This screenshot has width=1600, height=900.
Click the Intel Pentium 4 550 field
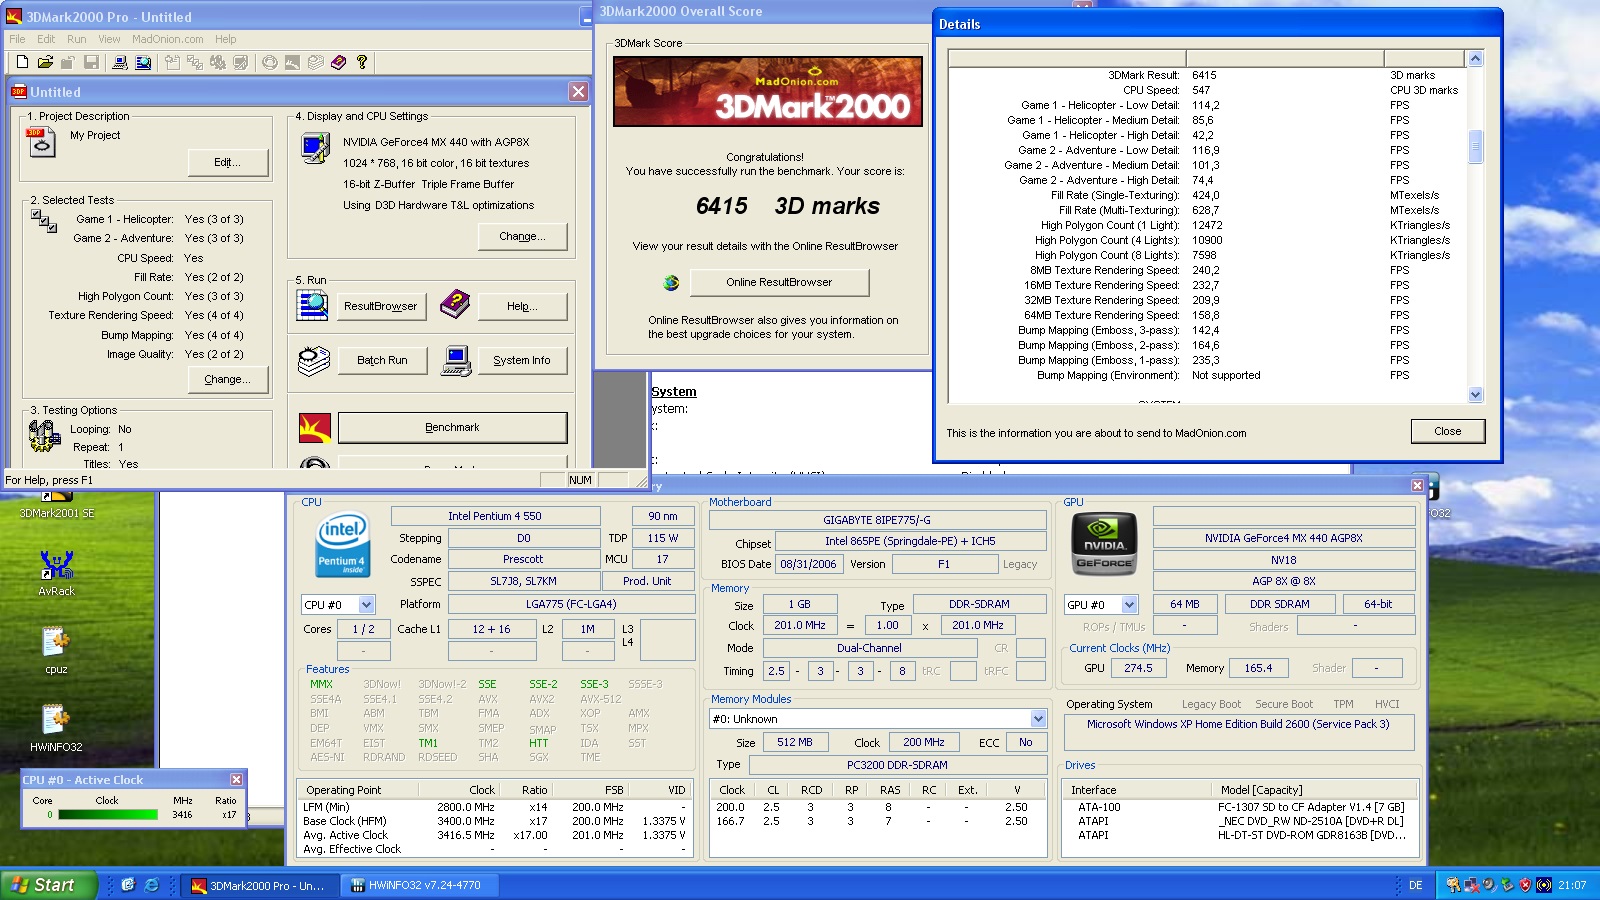point(494,516)
